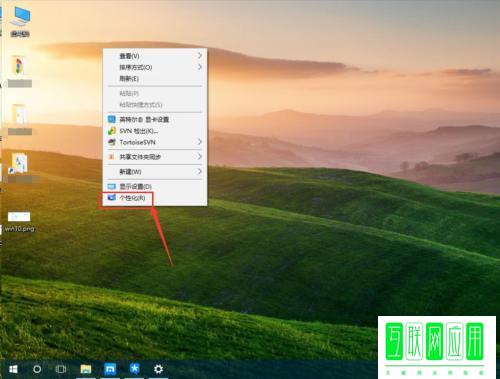Choose 个性化(R) in the context menu
This screenshot has width=500, height=379.
[x=155, y=198]
